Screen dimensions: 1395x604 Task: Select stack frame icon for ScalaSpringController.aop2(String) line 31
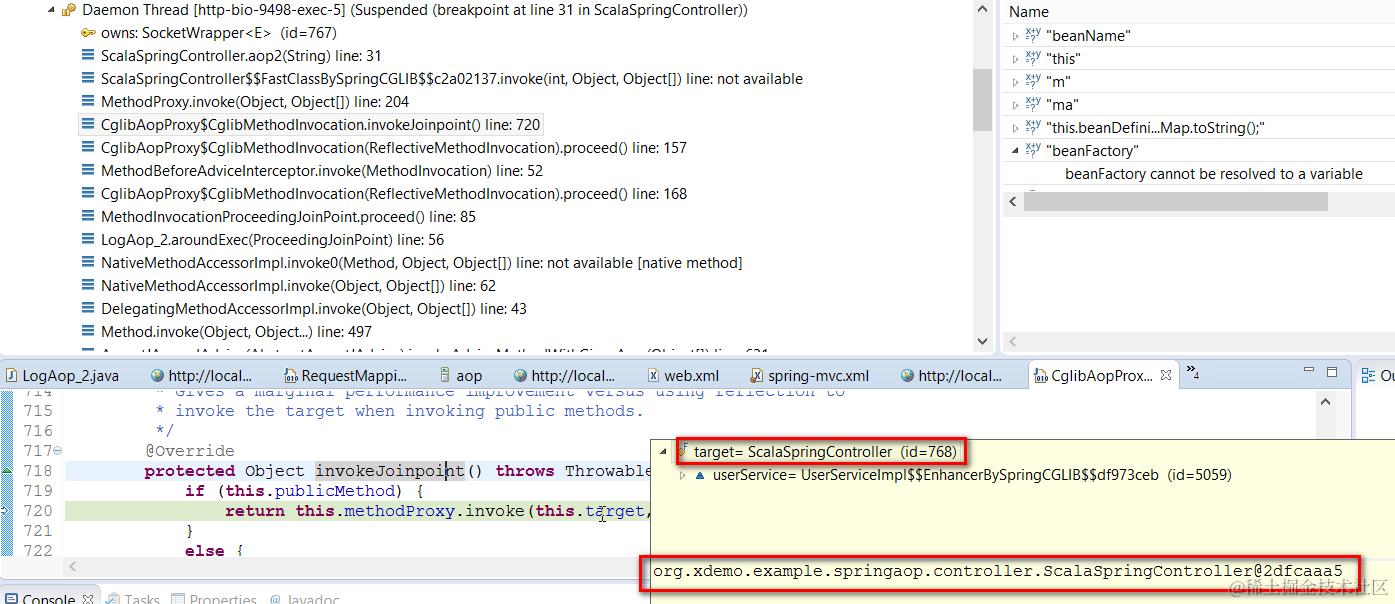point(89,56)
